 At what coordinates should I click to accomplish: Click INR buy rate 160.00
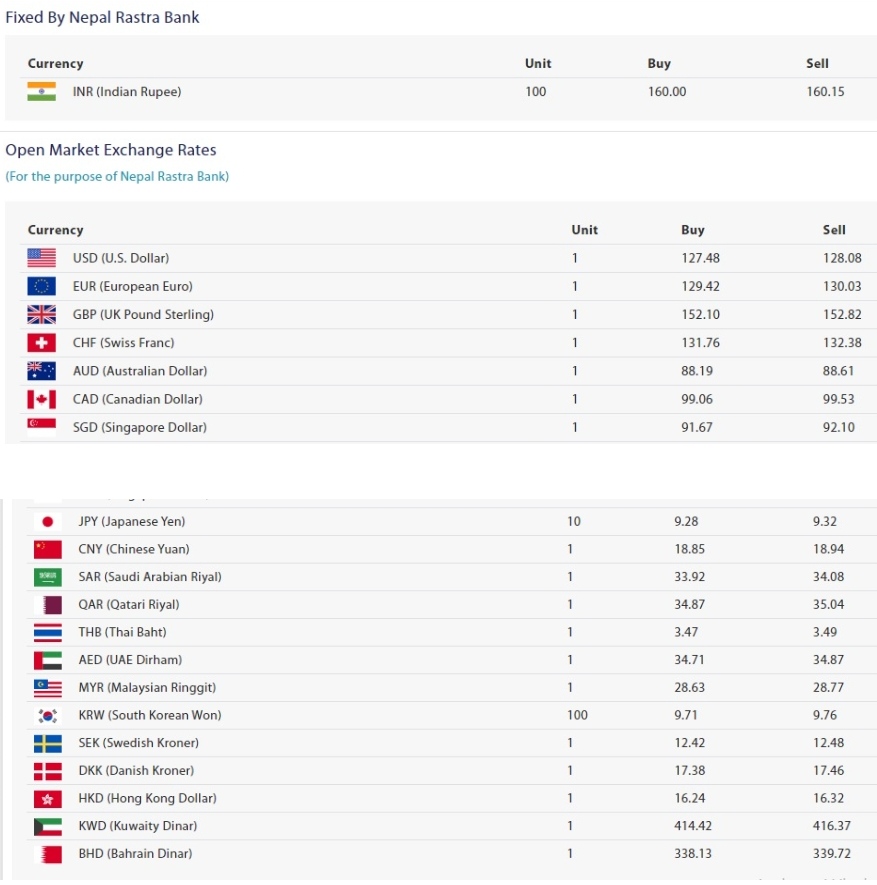click(x=666, y=91)
